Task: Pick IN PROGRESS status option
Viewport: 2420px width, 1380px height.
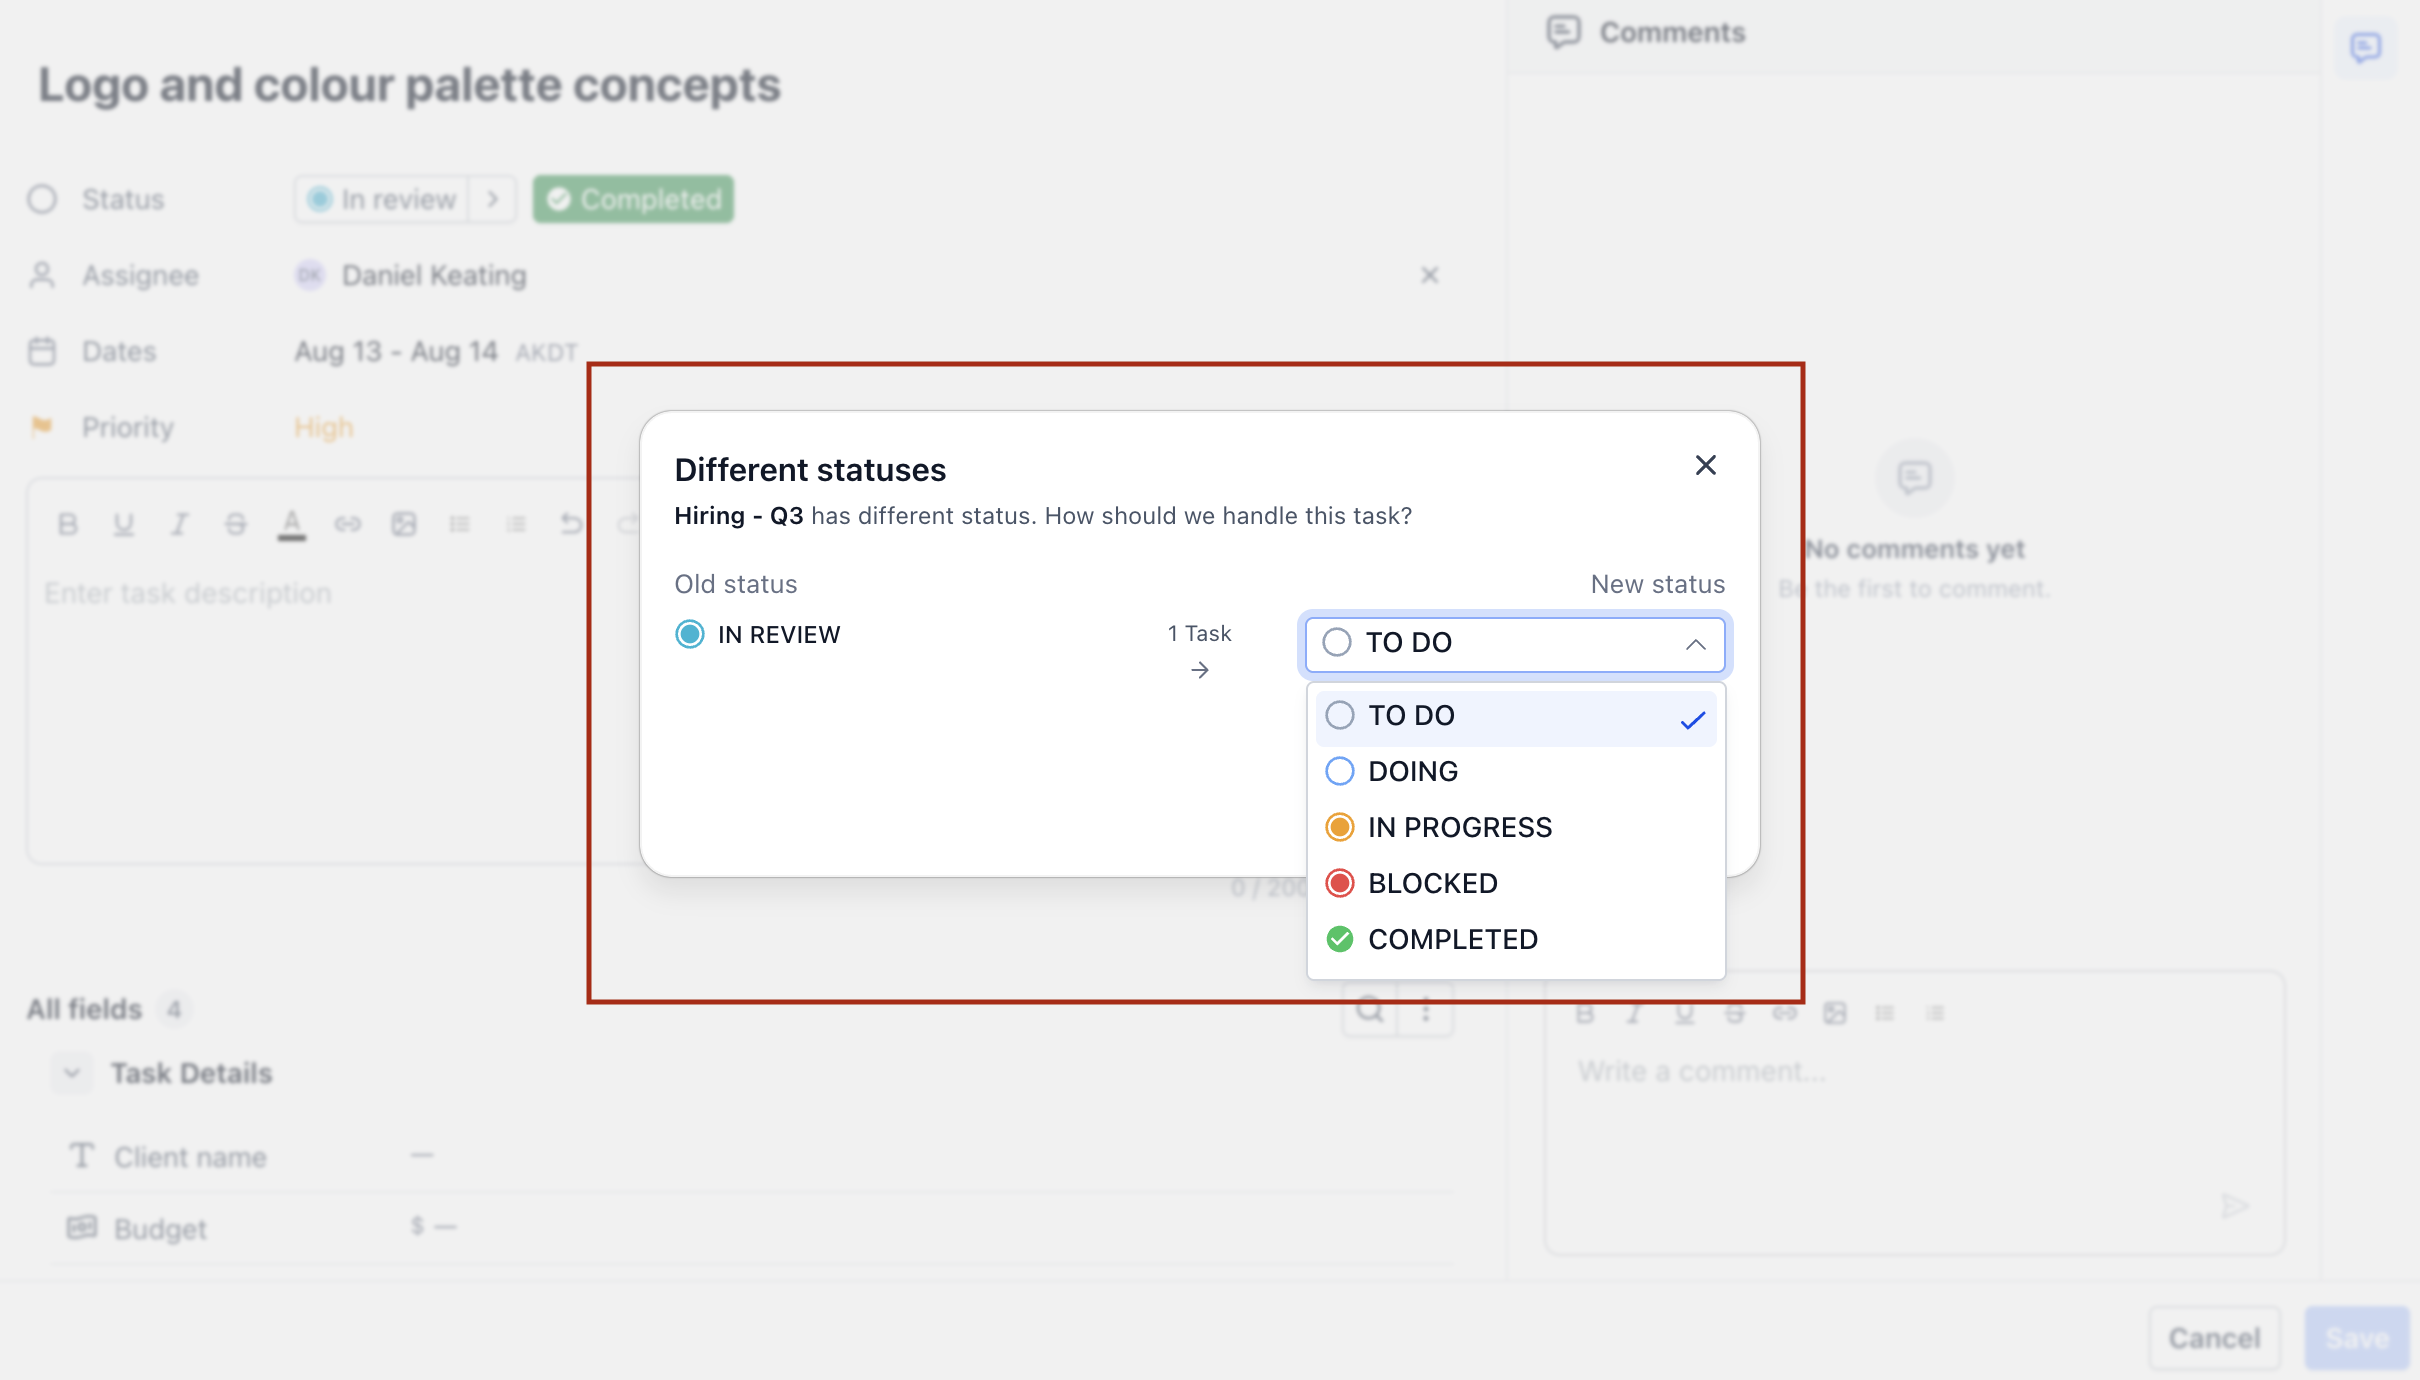Action: (1516, 828)
